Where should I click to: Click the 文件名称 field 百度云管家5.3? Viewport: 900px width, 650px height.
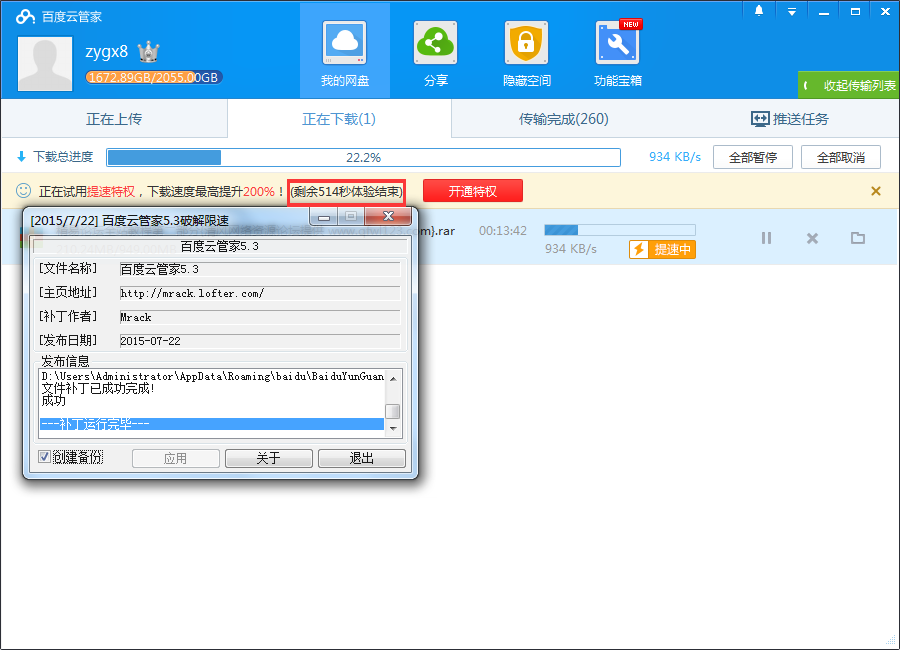click(x=259, y=269)
